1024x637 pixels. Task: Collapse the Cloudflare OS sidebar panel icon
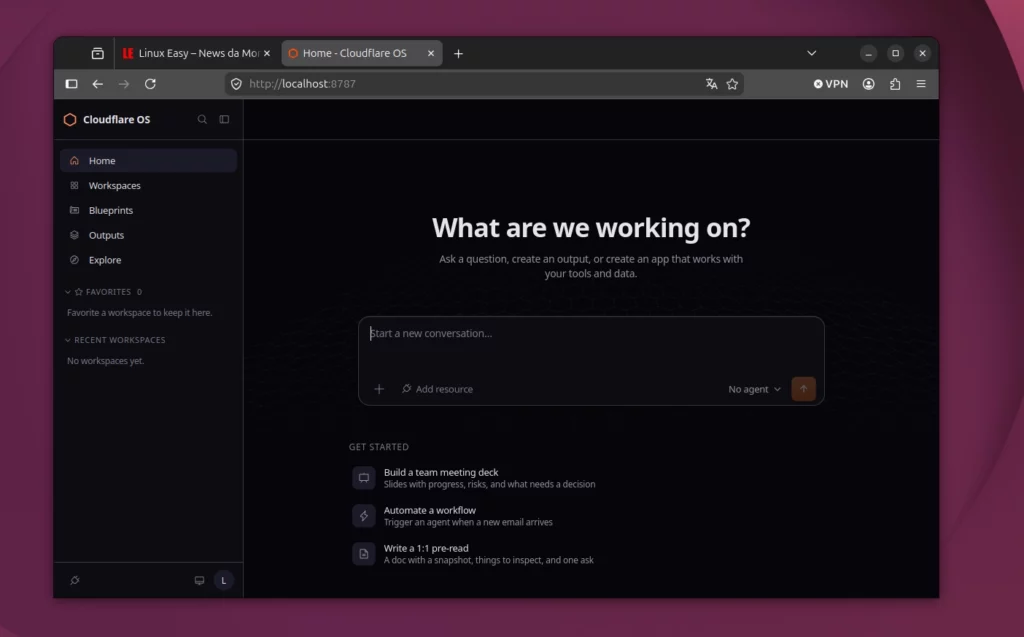[224, 120]
